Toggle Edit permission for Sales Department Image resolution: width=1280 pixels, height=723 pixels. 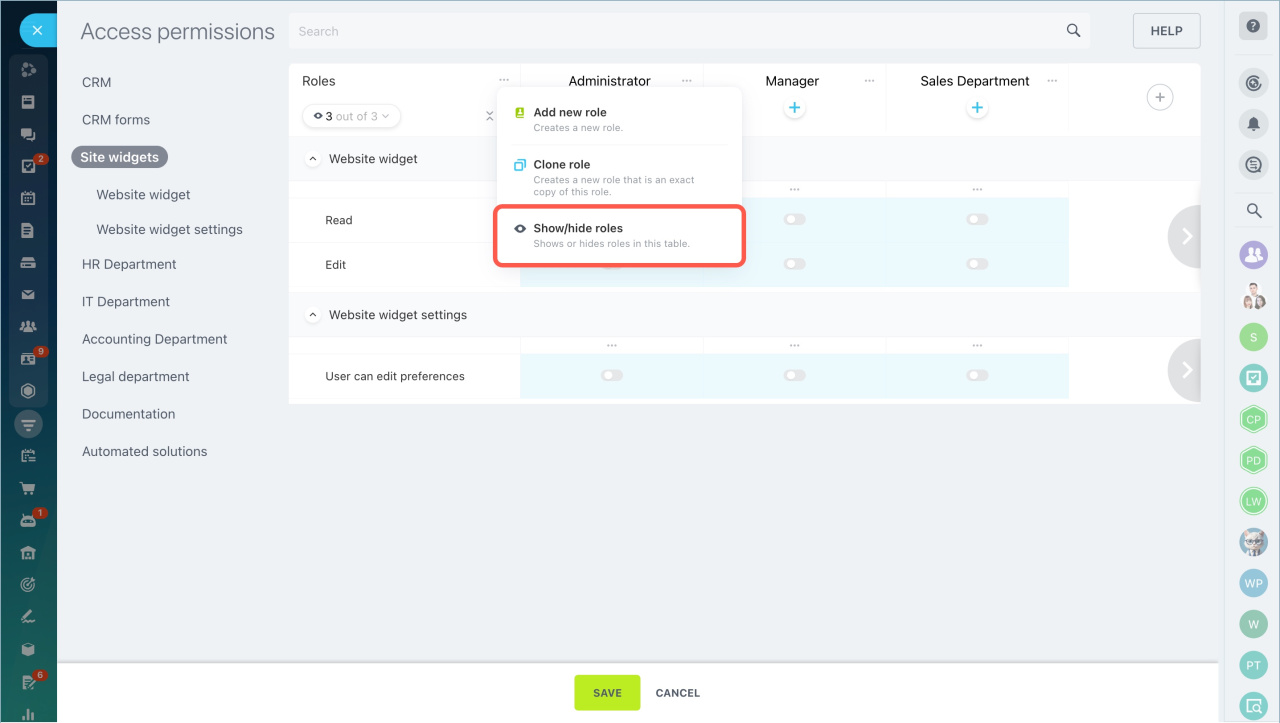(x=977, y=265)
